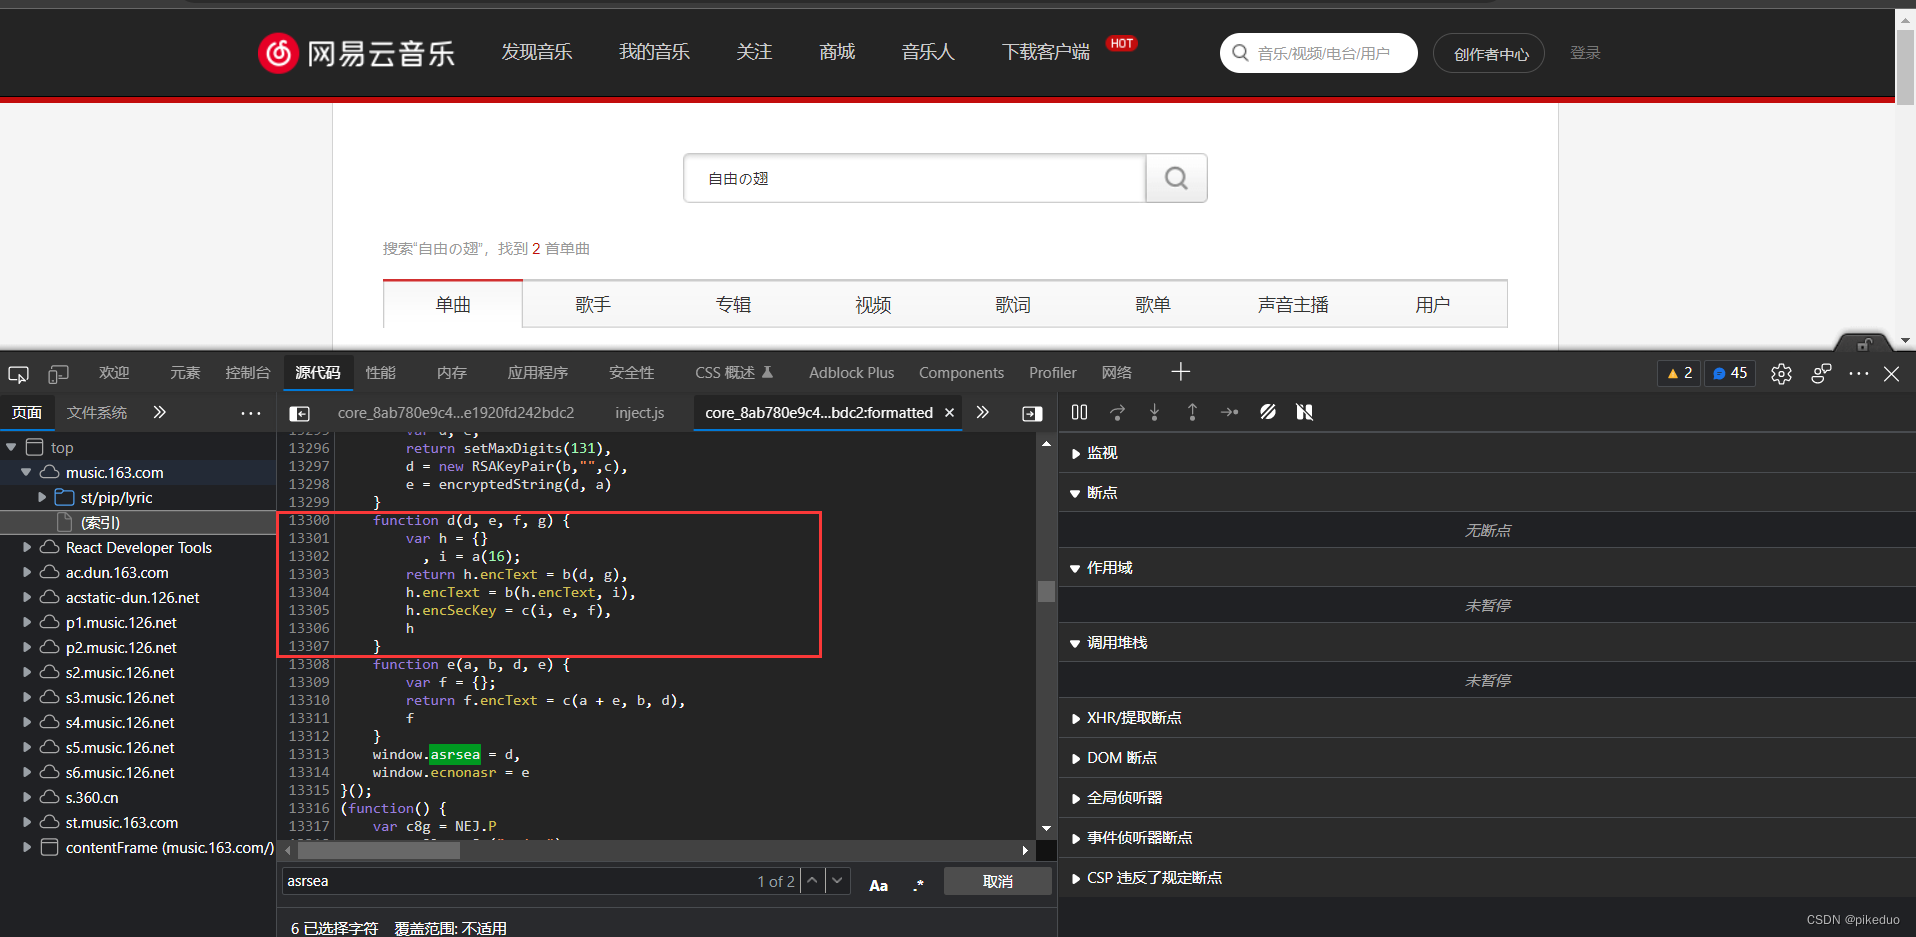Click 取消 to cancel the search
Screen dimensions: 1916x937
pos(998,881)
